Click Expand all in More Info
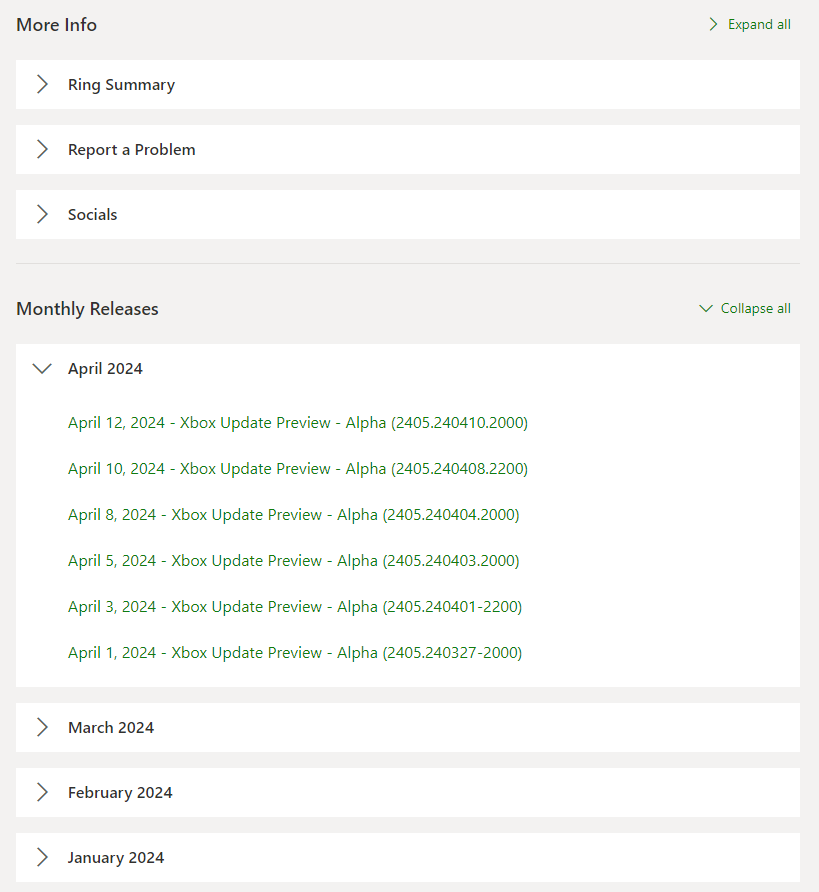 click(x=750, y=25)
